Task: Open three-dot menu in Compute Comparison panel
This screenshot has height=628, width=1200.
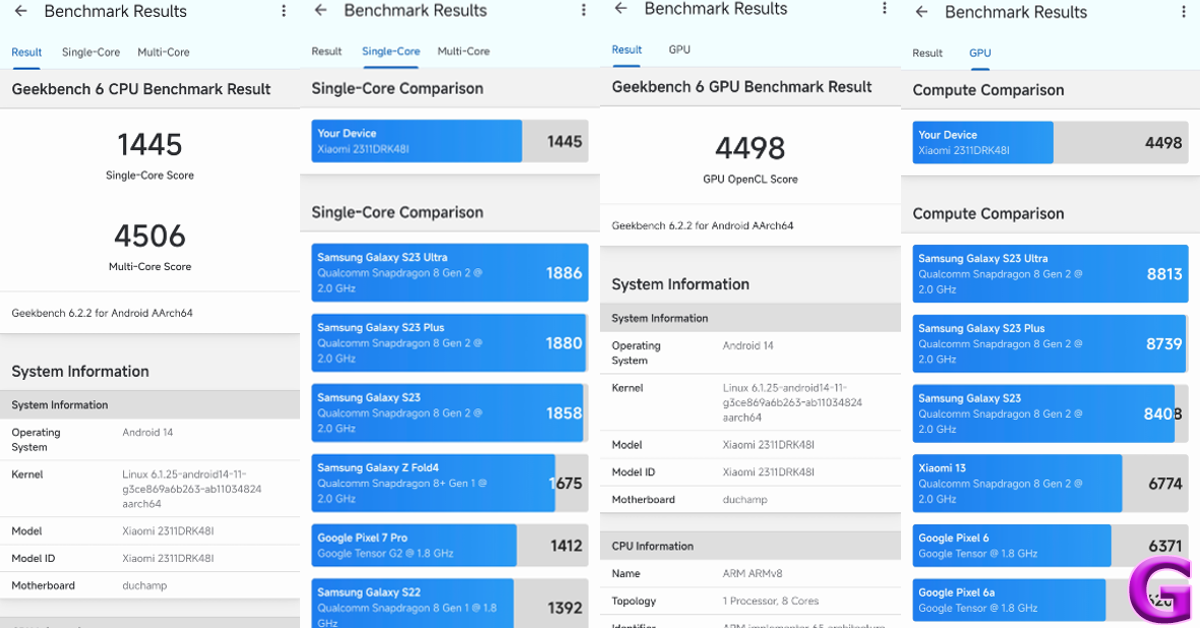Action: [1185, 12]
